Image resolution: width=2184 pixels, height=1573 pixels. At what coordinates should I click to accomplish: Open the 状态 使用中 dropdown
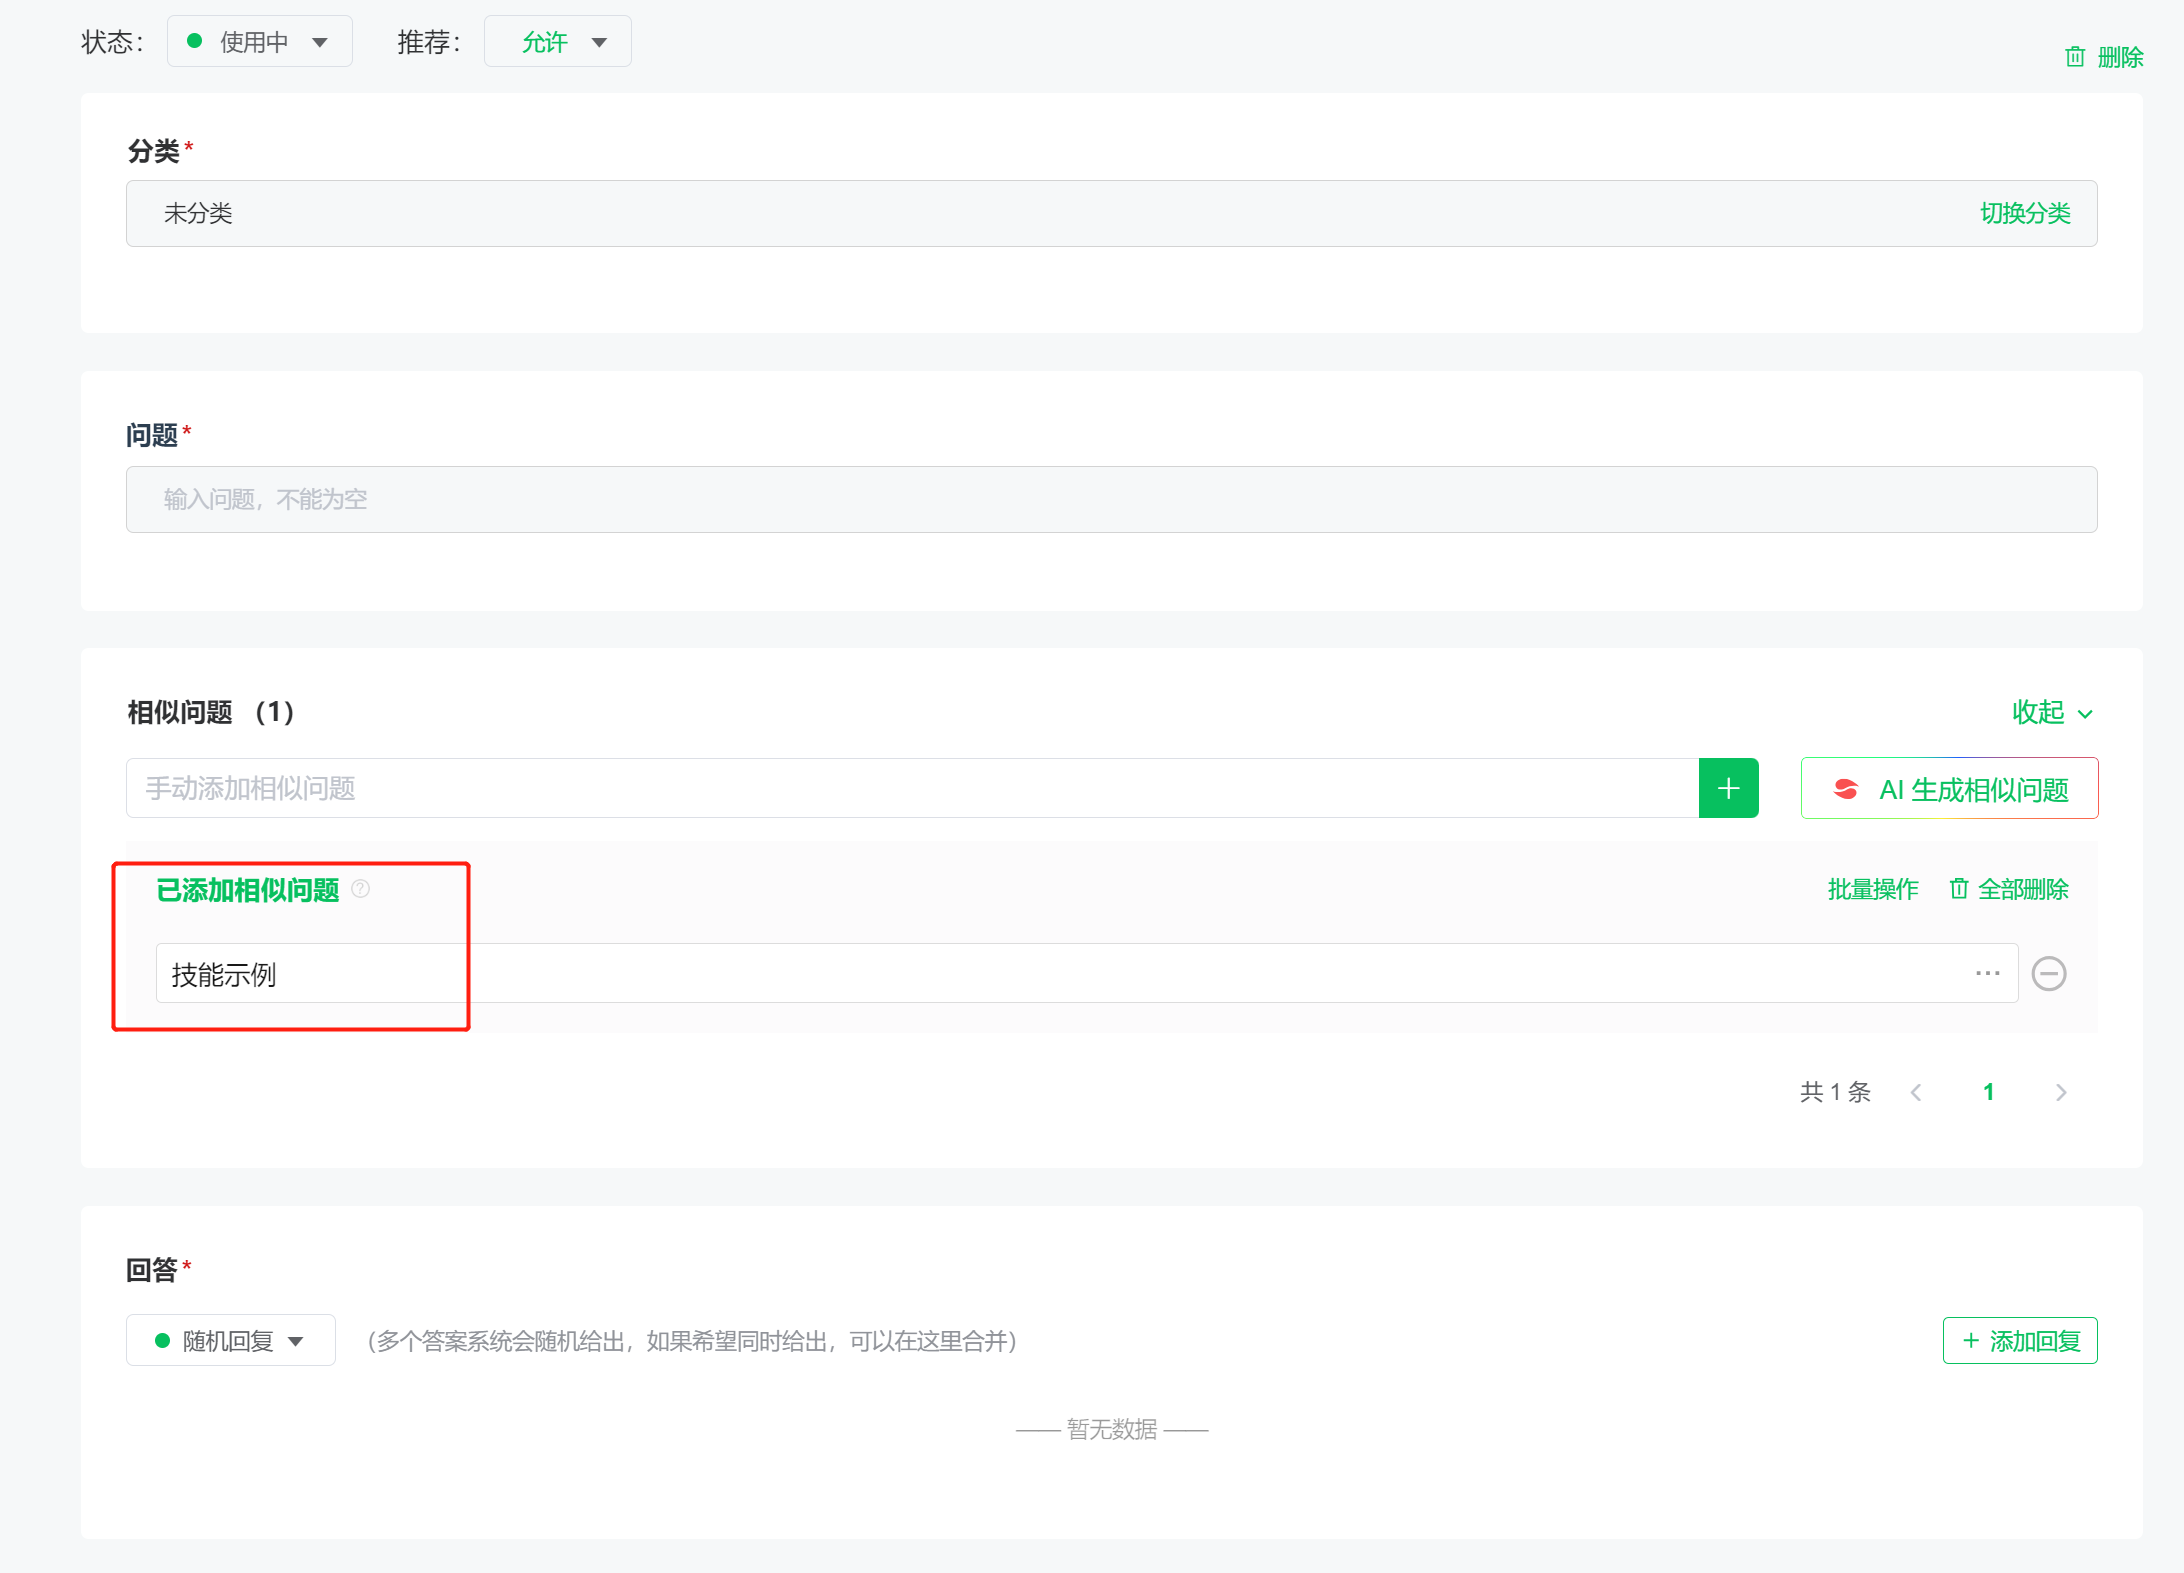pos(259,42)
